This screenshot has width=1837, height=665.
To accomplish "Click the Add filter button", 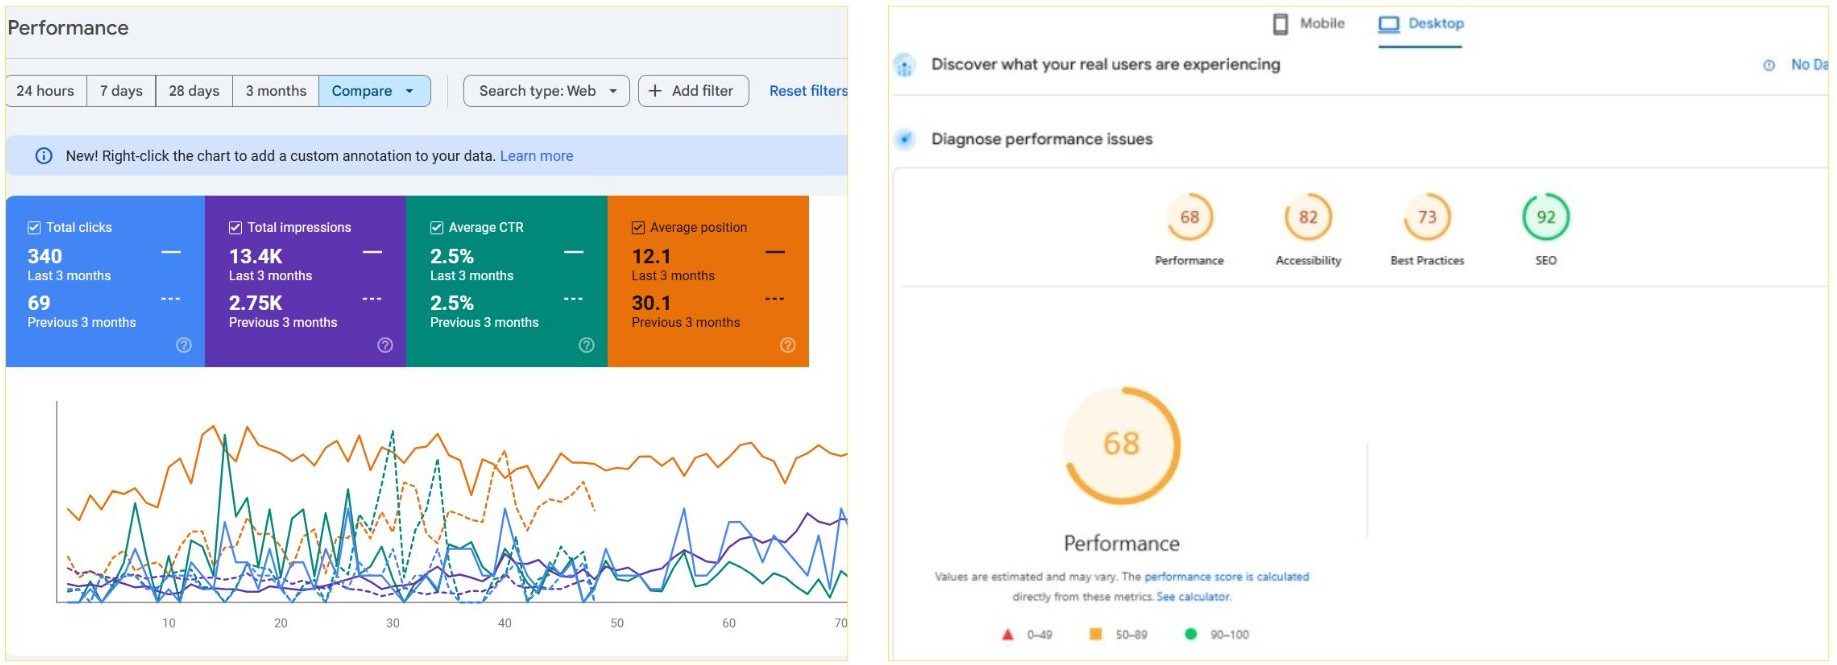I will tap(692, 91).
